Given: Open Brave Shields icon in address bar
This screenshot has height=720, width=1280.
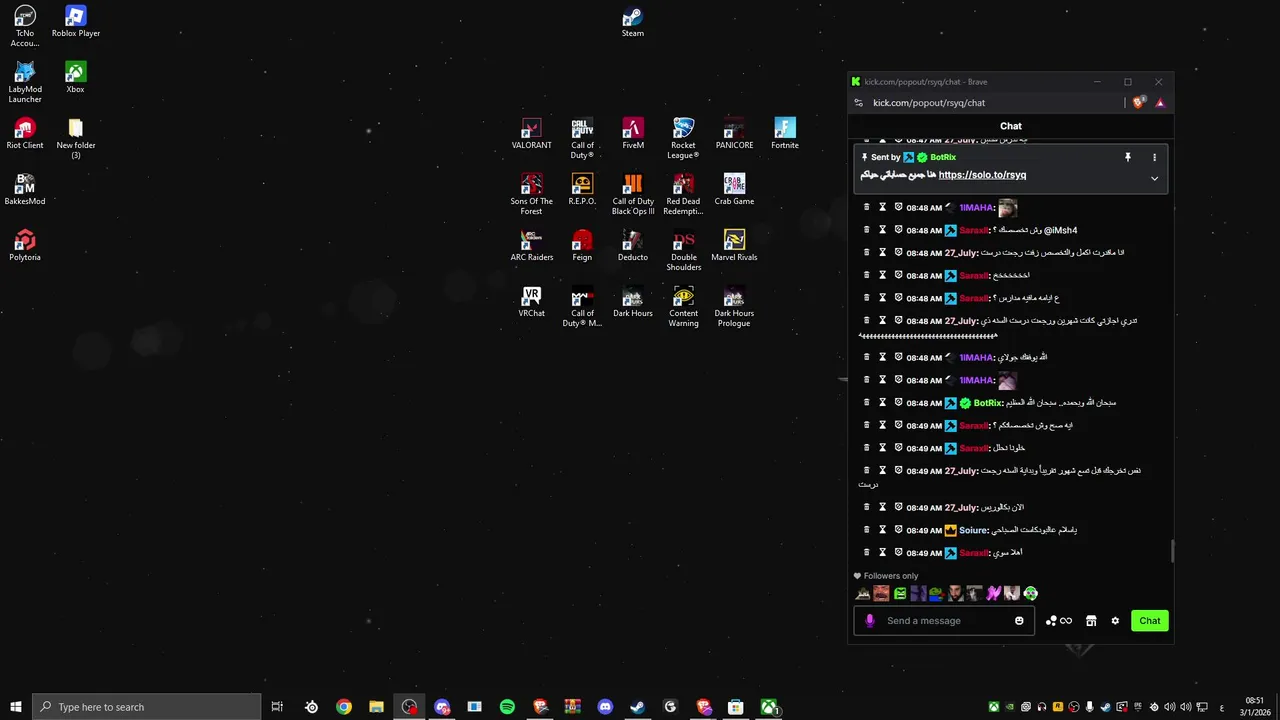Looking at the screenshot, I should click(1139, 102).
